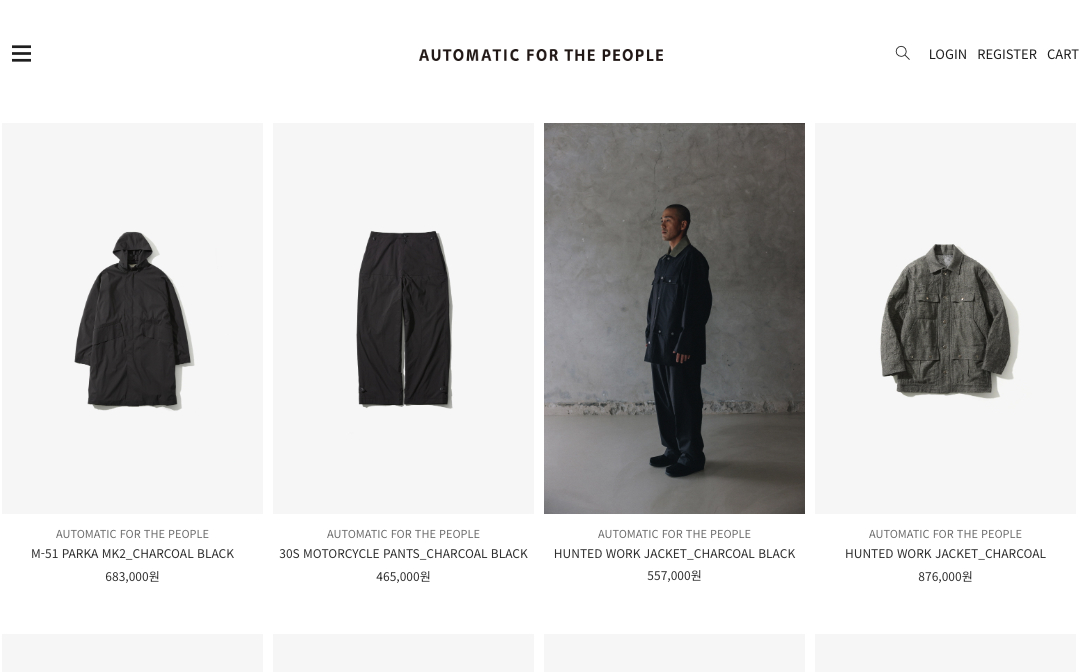Click the 557,000원 price
Screen dimensions: 1080x672
tap(674, 575)
